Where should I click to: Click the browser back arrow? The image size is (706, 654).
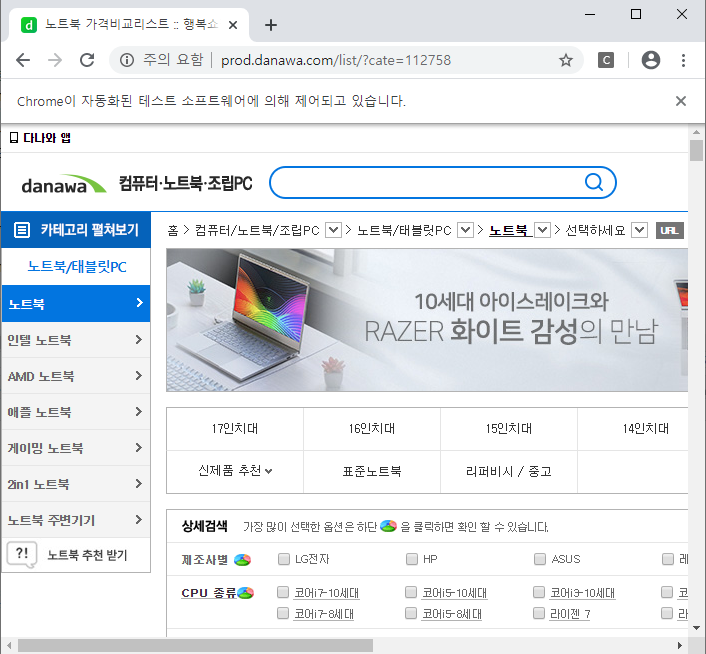(x=23, y=60)
